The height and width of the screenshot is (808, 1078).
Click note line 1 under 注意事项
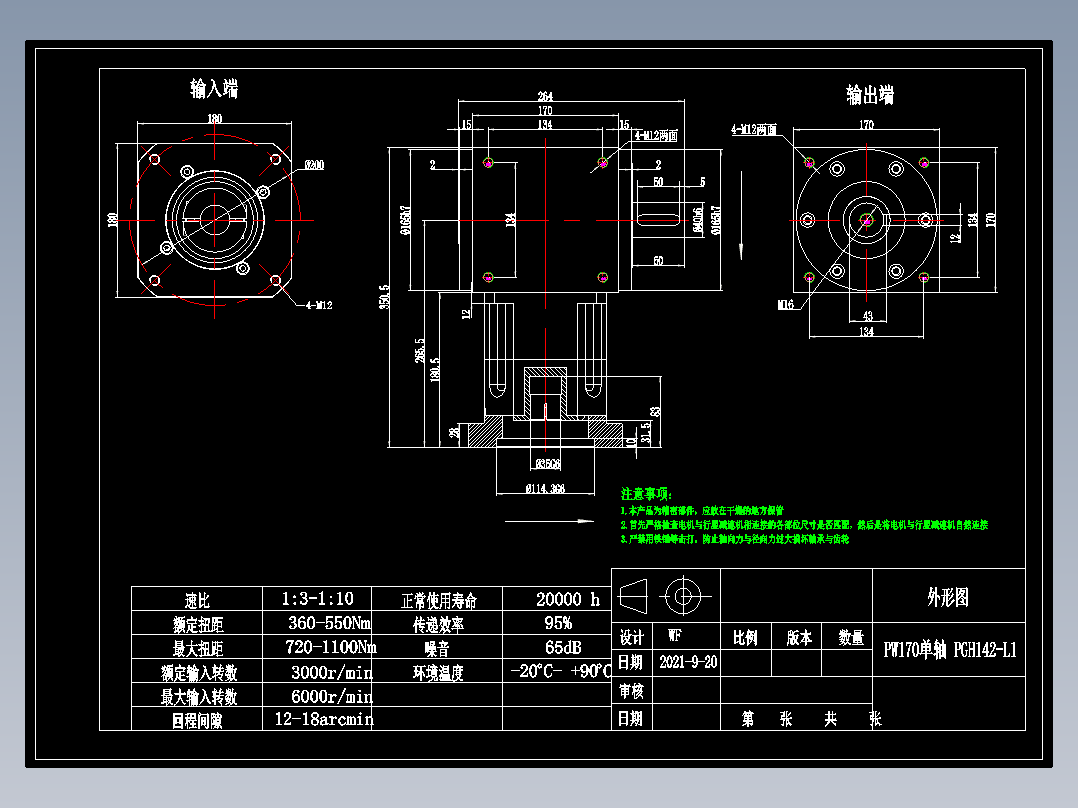click(700, 510)
